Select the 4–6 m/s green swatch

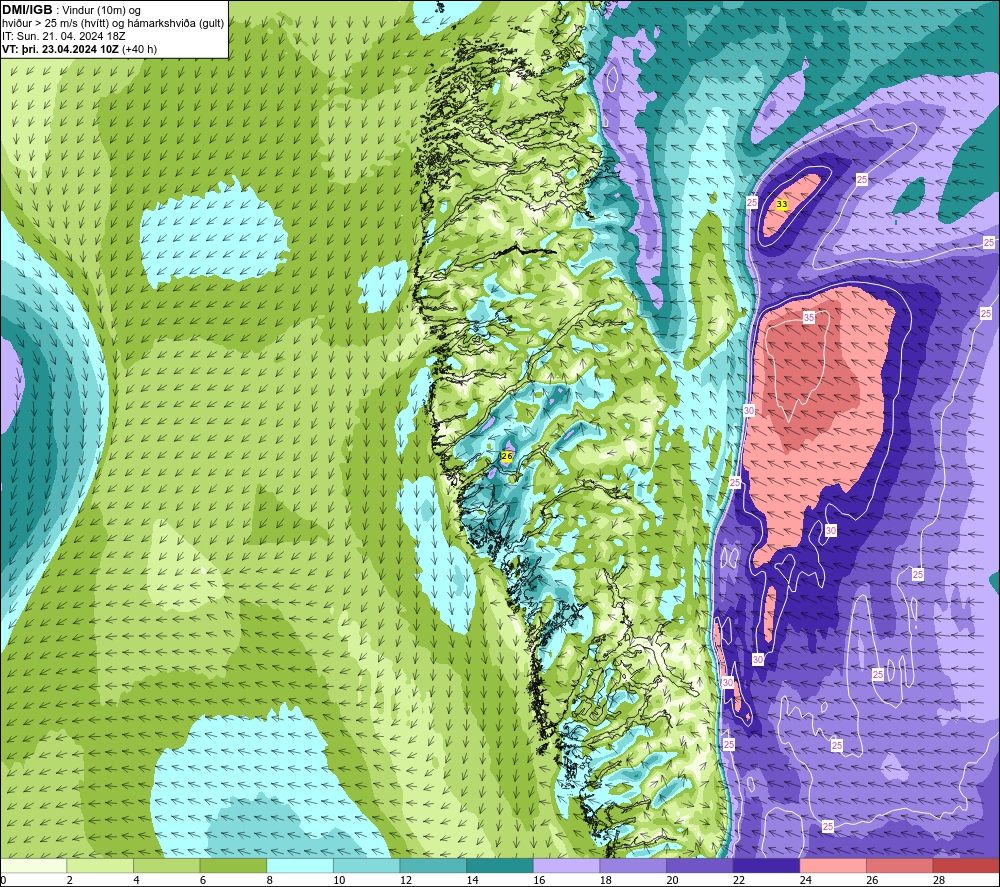(166, 866)
